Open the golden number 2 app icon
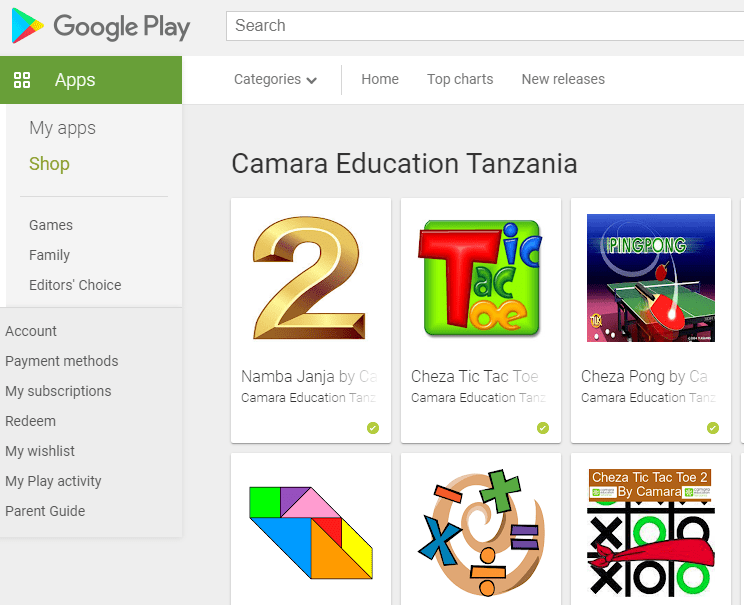The width and height of the screenshot is (744, 605). coord(309,278)
